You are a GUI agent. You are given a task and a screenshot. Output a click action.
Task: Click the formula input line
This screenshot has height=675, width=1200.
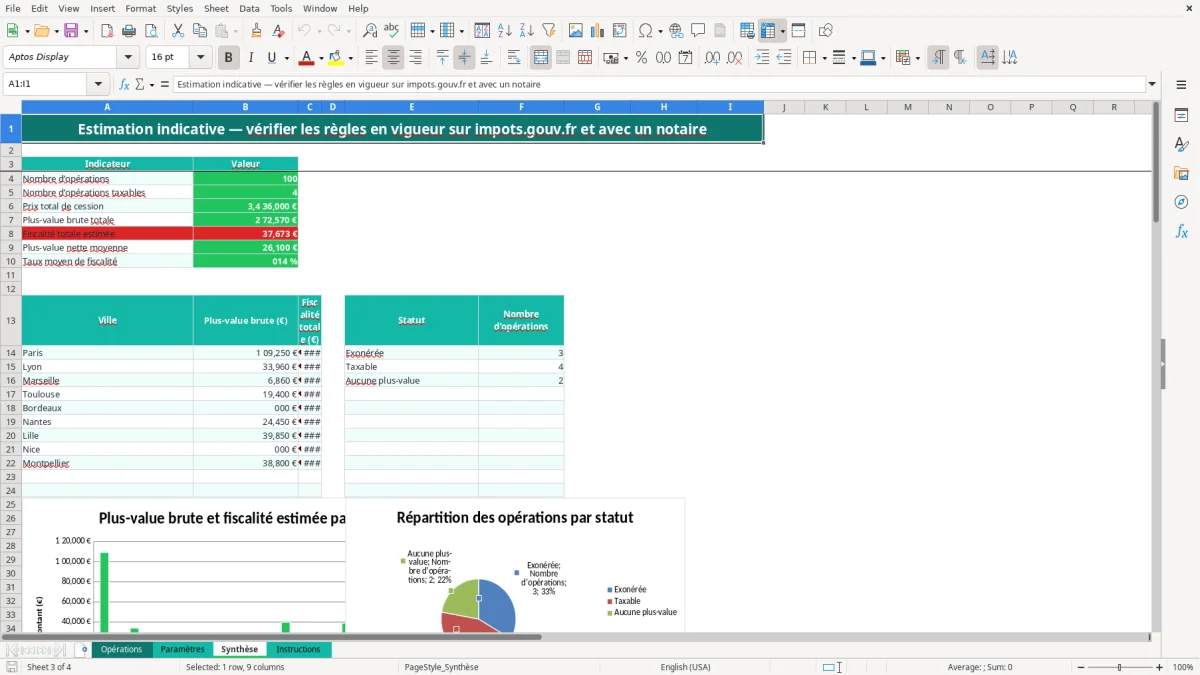pyautogui.click(x=658, y=85)
